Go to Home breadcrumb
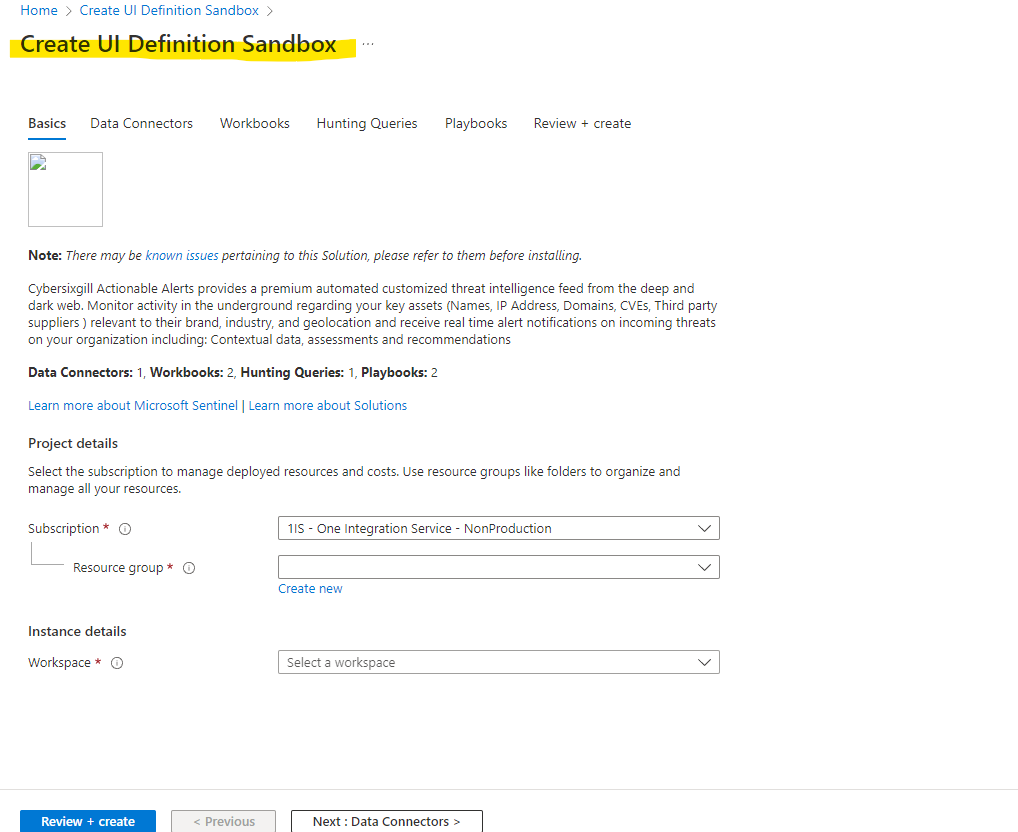1018x832 pixels. [x=39, y=10]
